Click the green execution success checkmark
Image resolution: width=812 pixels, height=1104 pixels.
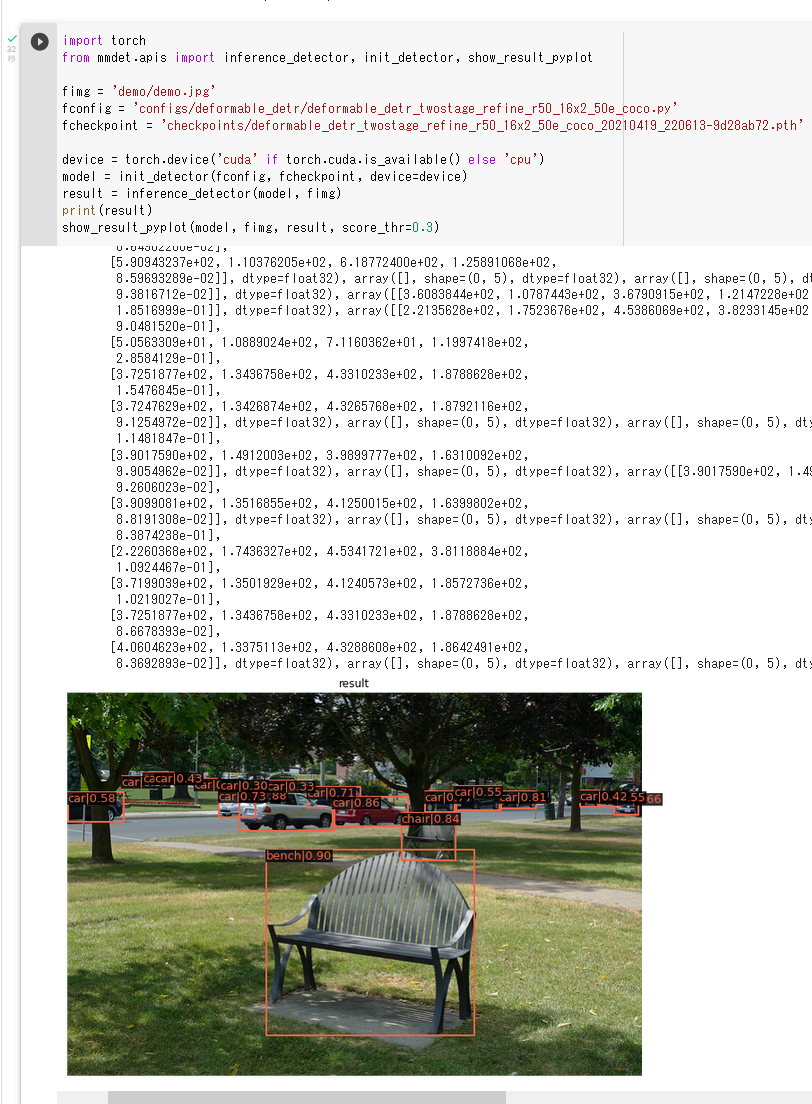pos(12,38)
